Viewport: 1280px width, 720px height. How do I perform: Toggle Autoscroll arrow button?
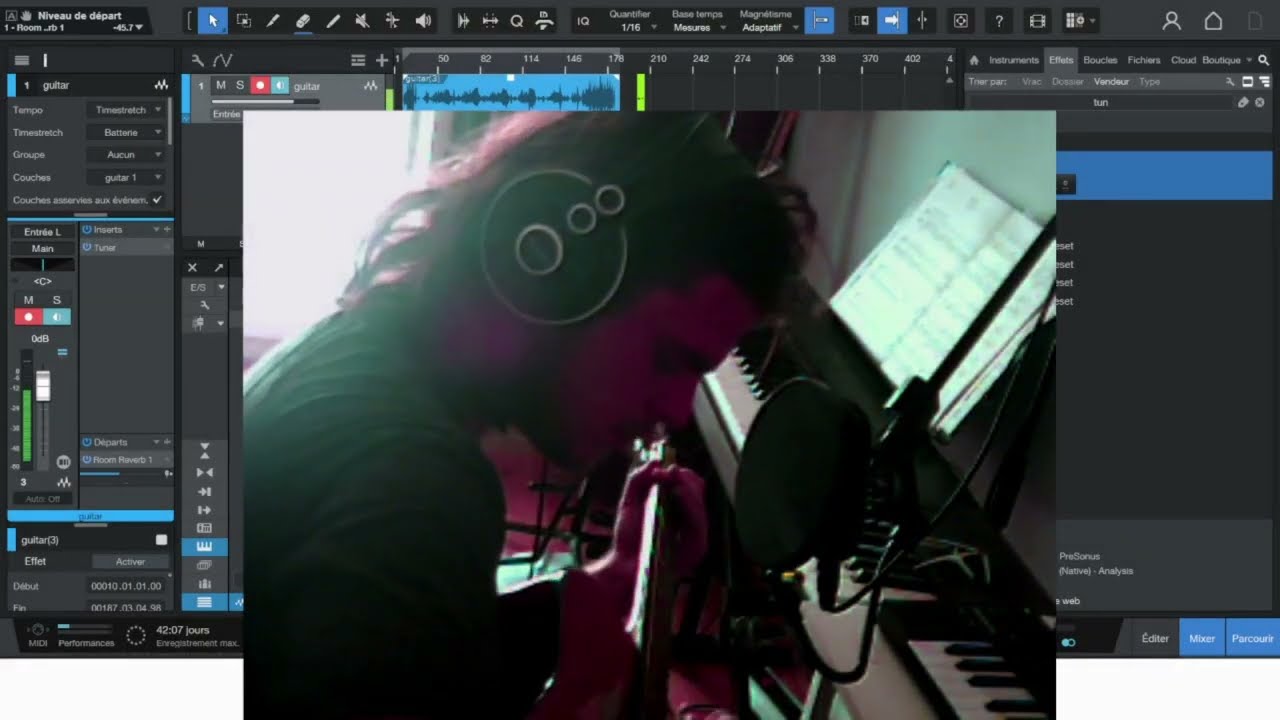point(892,20)
